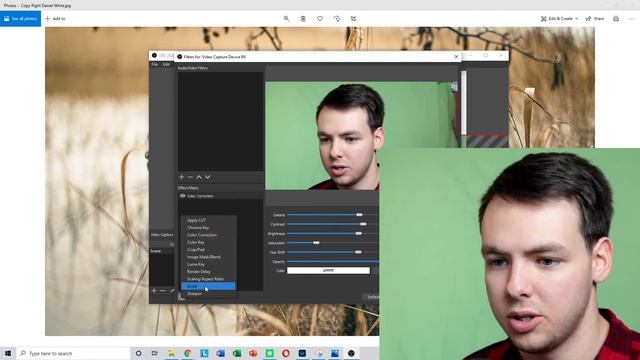The image size is (640, 360).
Task: Open Photos app from the taskbar
Action: pos(335,353)
